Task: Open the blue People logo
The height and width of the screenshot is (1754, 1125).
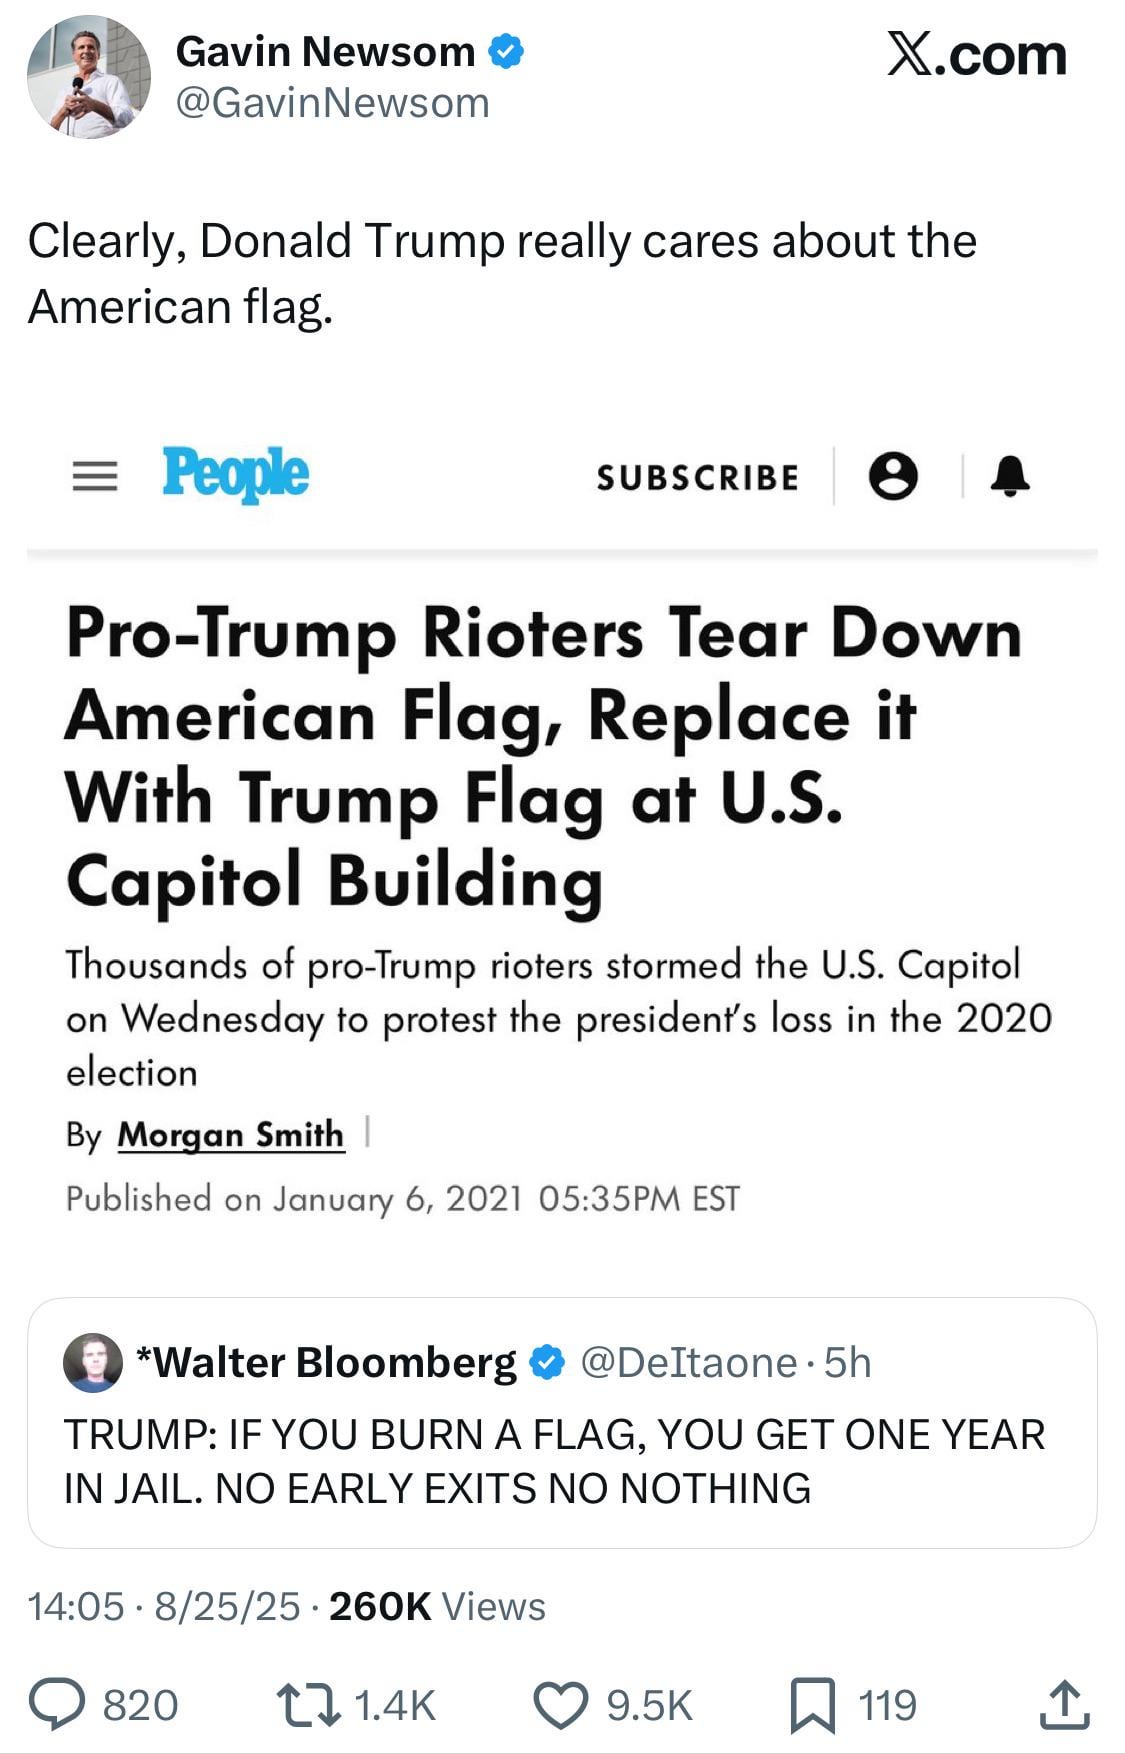Action: [236, 474]
